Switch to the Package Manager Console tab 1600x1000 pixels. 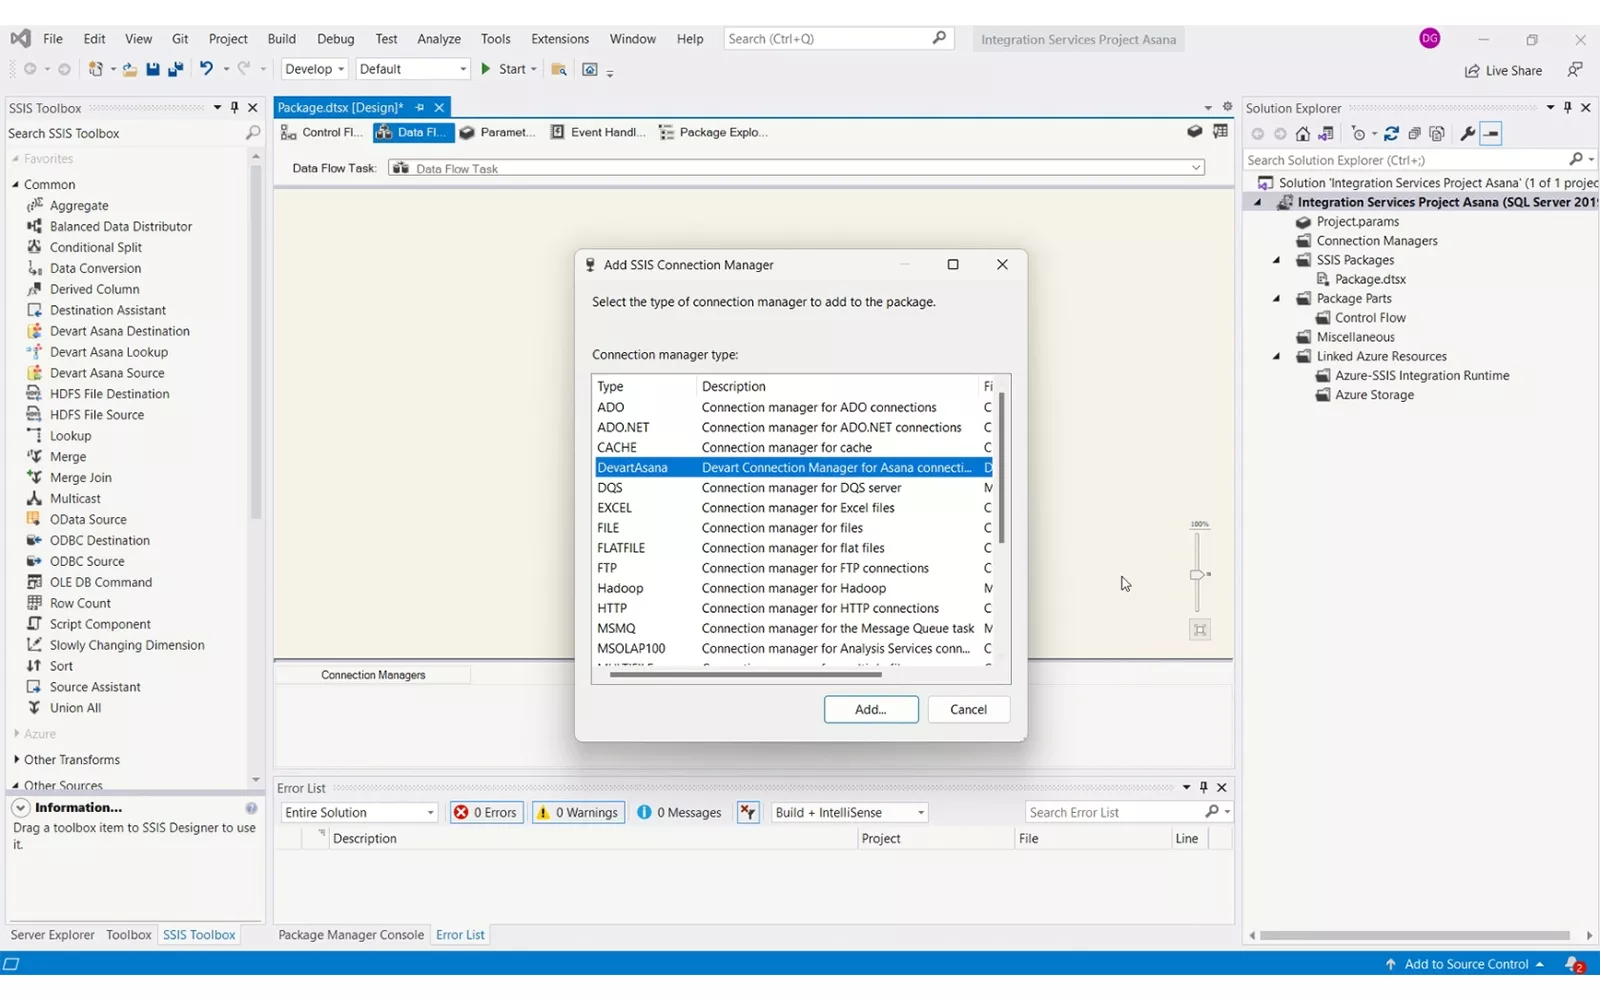pyautogui.click(x=350, y=935)
